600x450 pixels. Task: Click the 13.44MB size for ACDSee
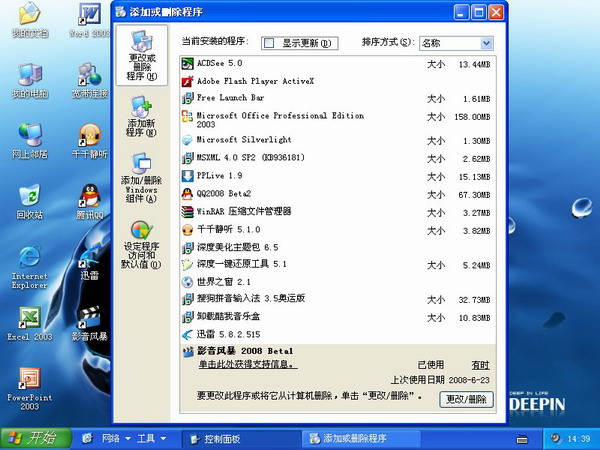(x=474, y=64)
